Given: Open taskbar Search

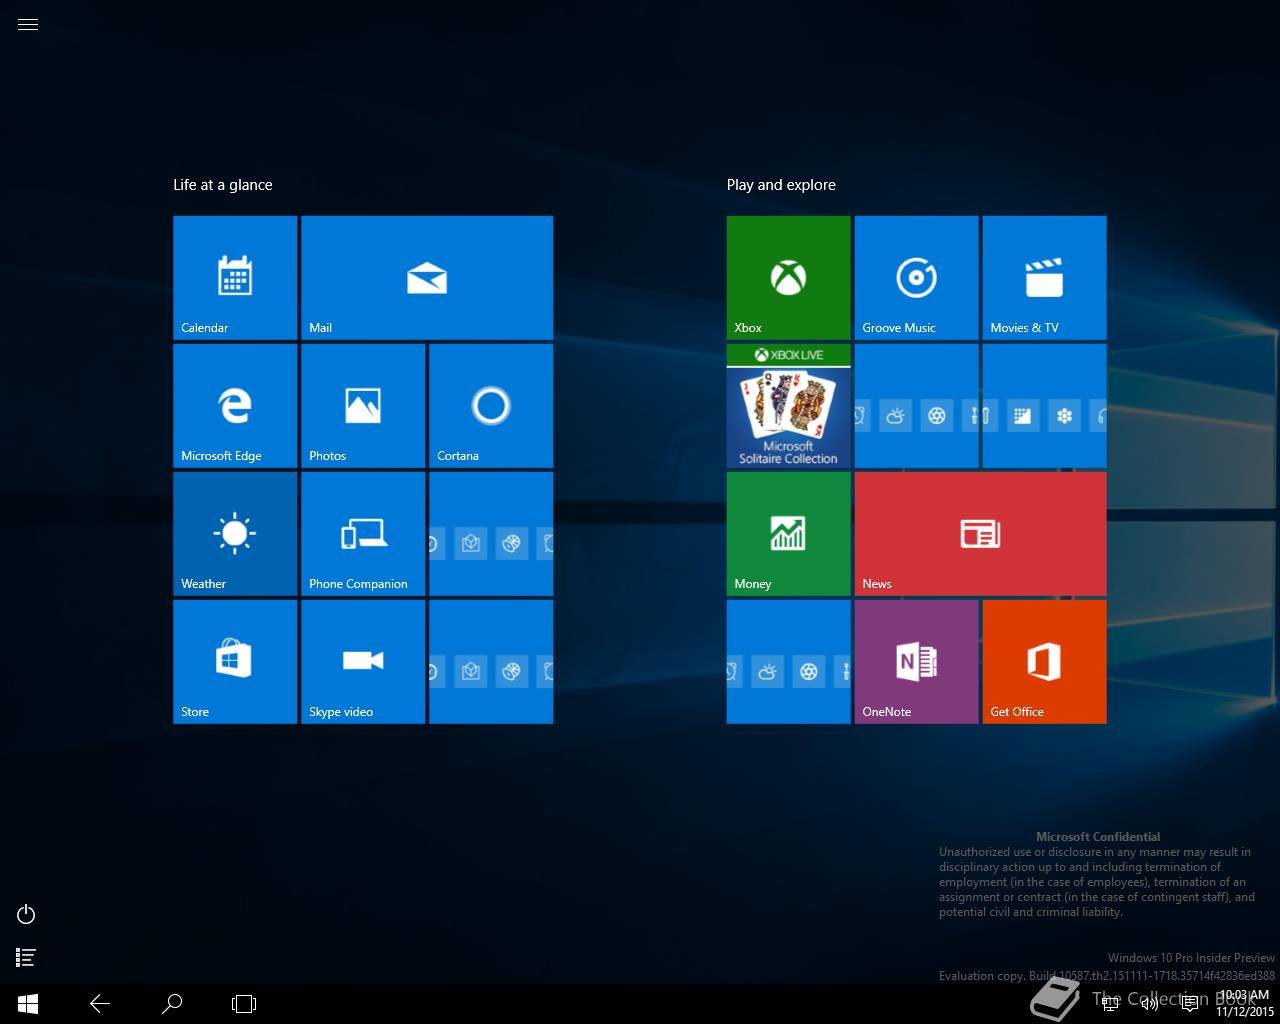Looking at the screenshot, I should (x=172, y=1004).
